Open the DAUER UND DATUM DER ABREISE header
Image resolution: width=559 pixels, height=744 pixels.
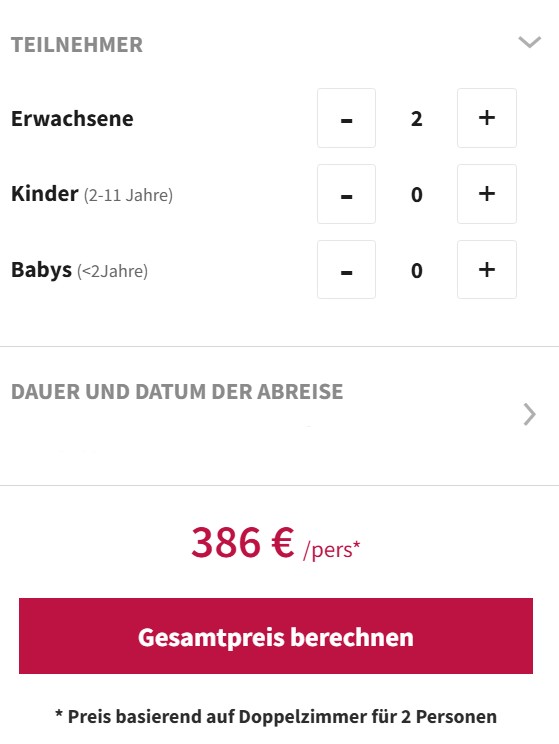(x=177, y=392)
